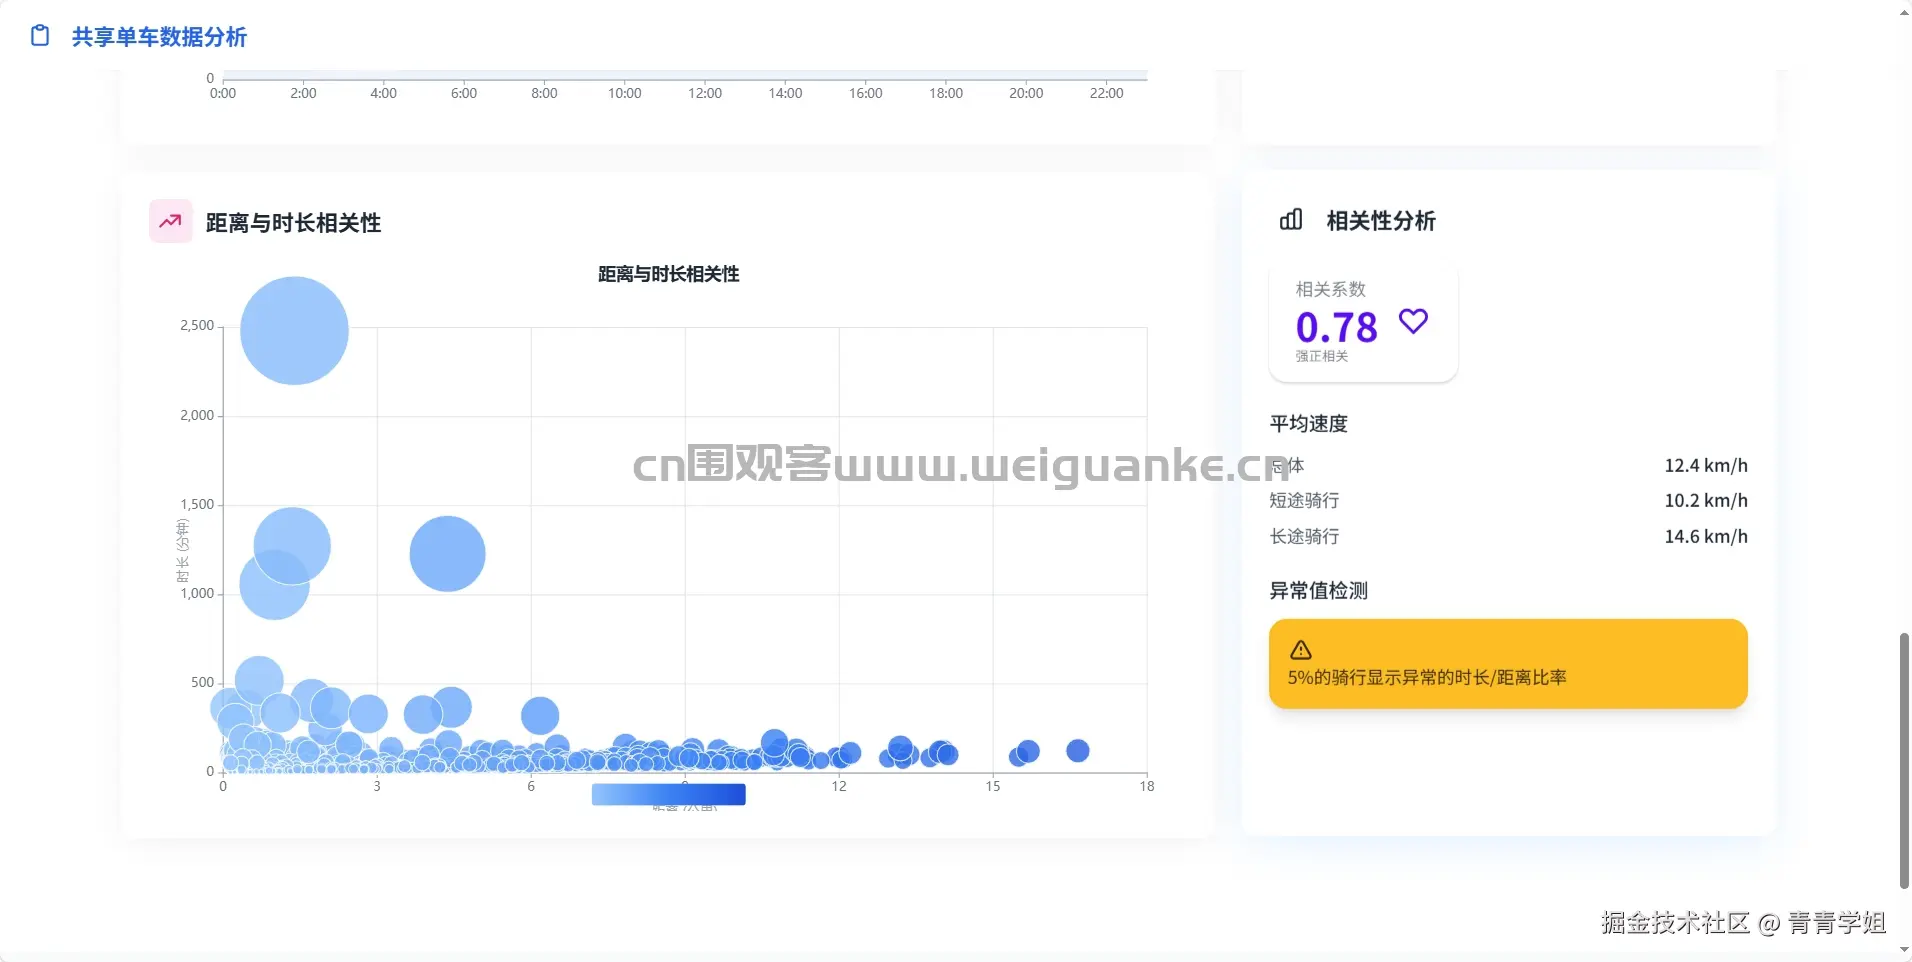
Task: Click the 12.4 km/h value
Action: (x=1706, y=465)
